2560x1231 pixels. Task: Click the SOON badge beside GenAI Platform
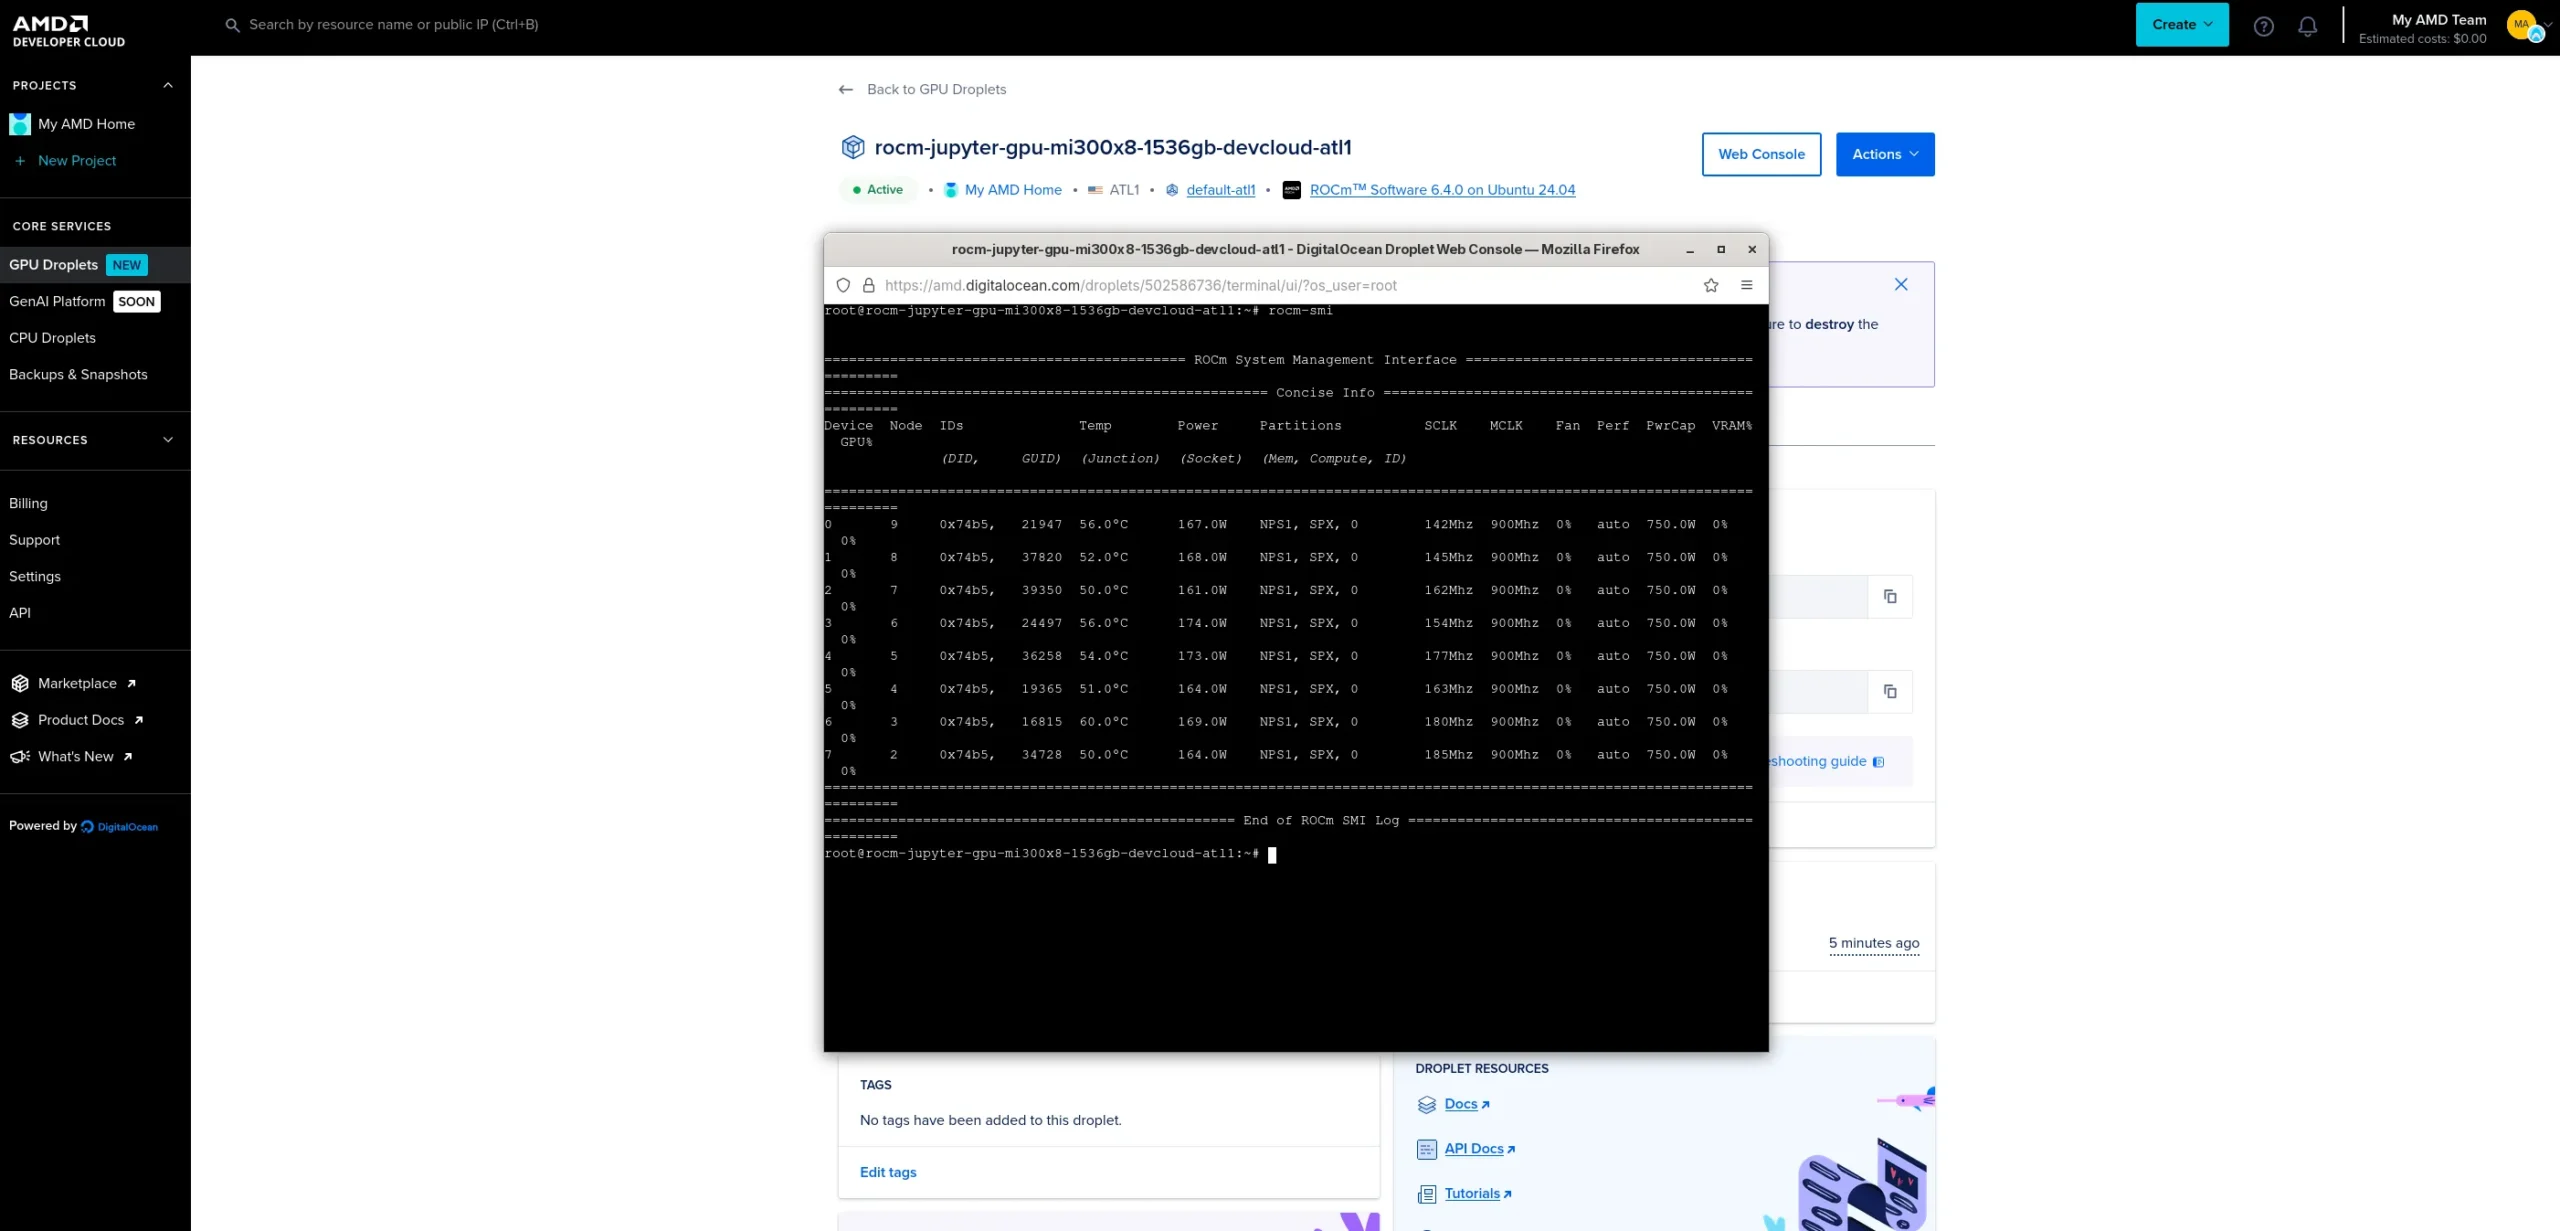tap(137, 302)
